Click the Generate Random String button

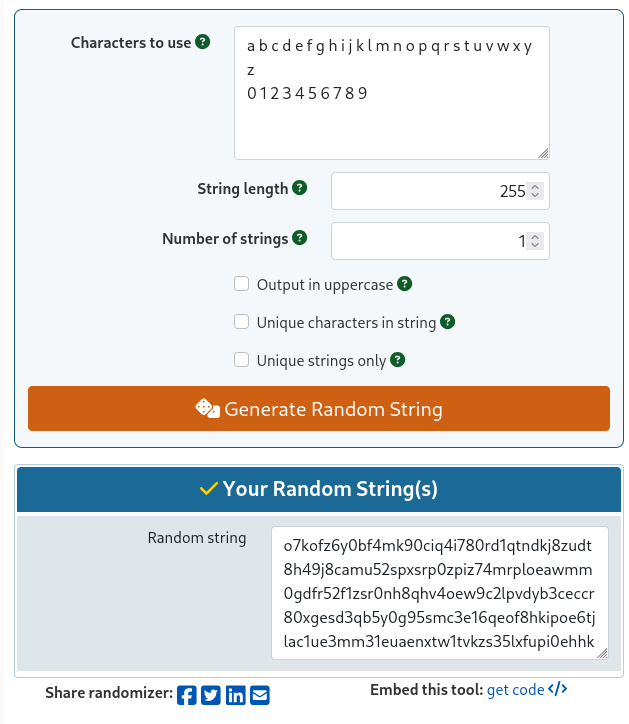[x=318, y=409]
